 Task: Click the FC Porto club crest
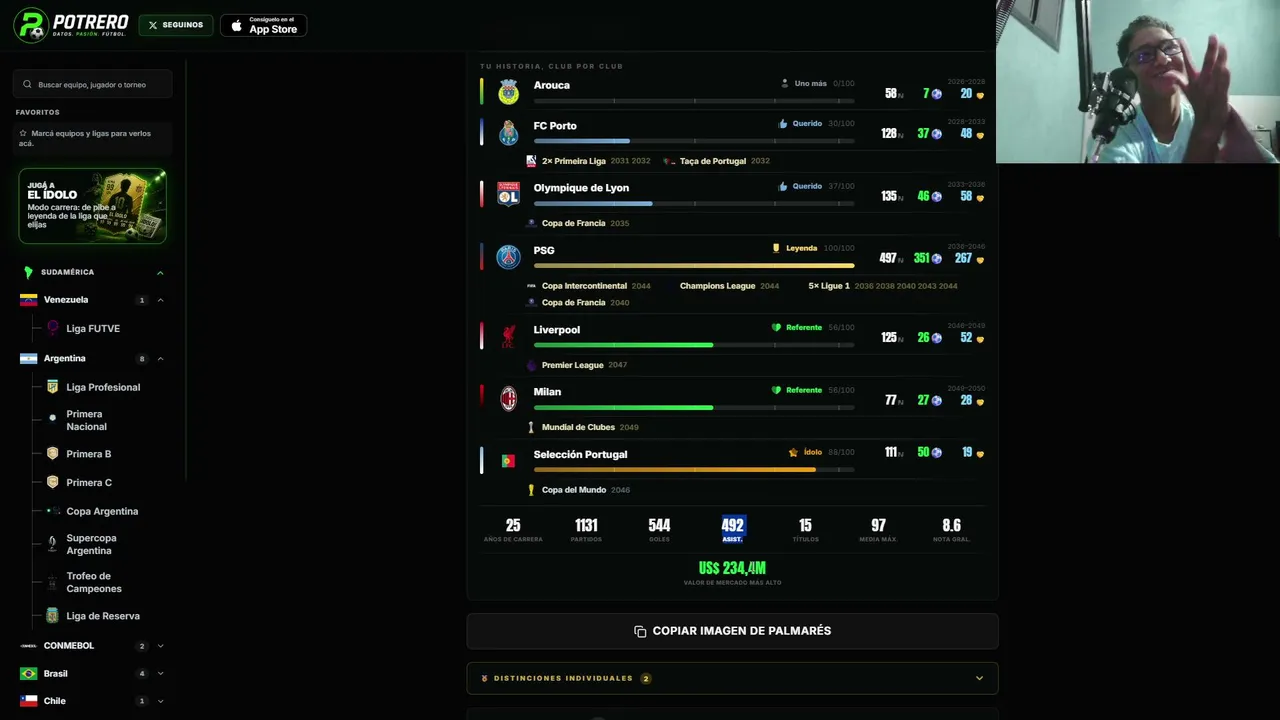pyautogui.click(x=508, y=132)
